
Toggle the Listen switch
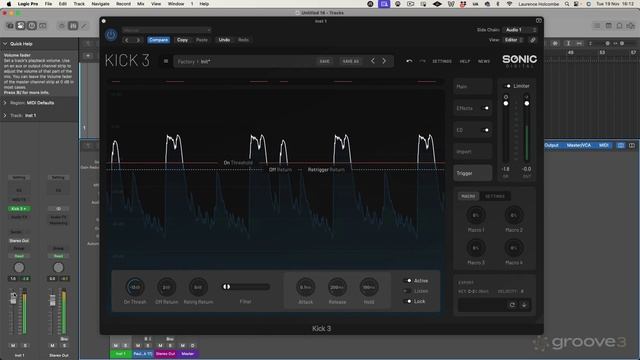[407, 291]
